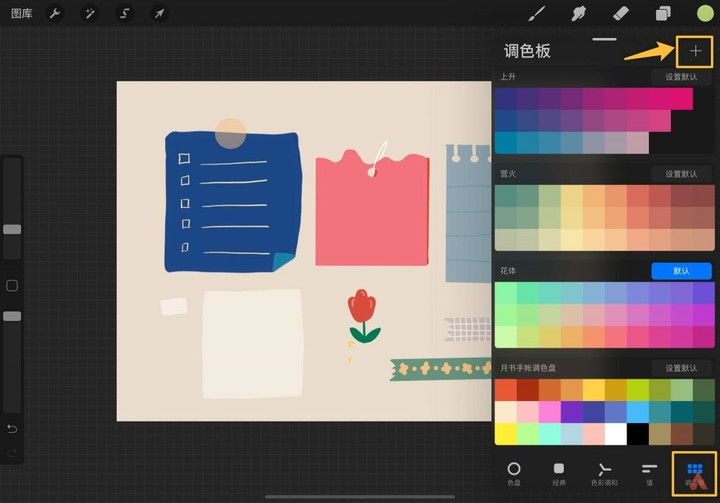Switch to the 色盘 disc tab
720x503 pixels.
[x=514, y=474]
